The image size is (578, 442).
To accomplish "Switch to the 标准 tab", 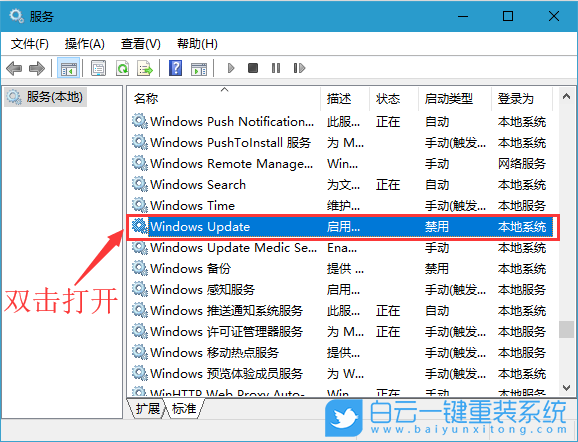I will 184,408.
